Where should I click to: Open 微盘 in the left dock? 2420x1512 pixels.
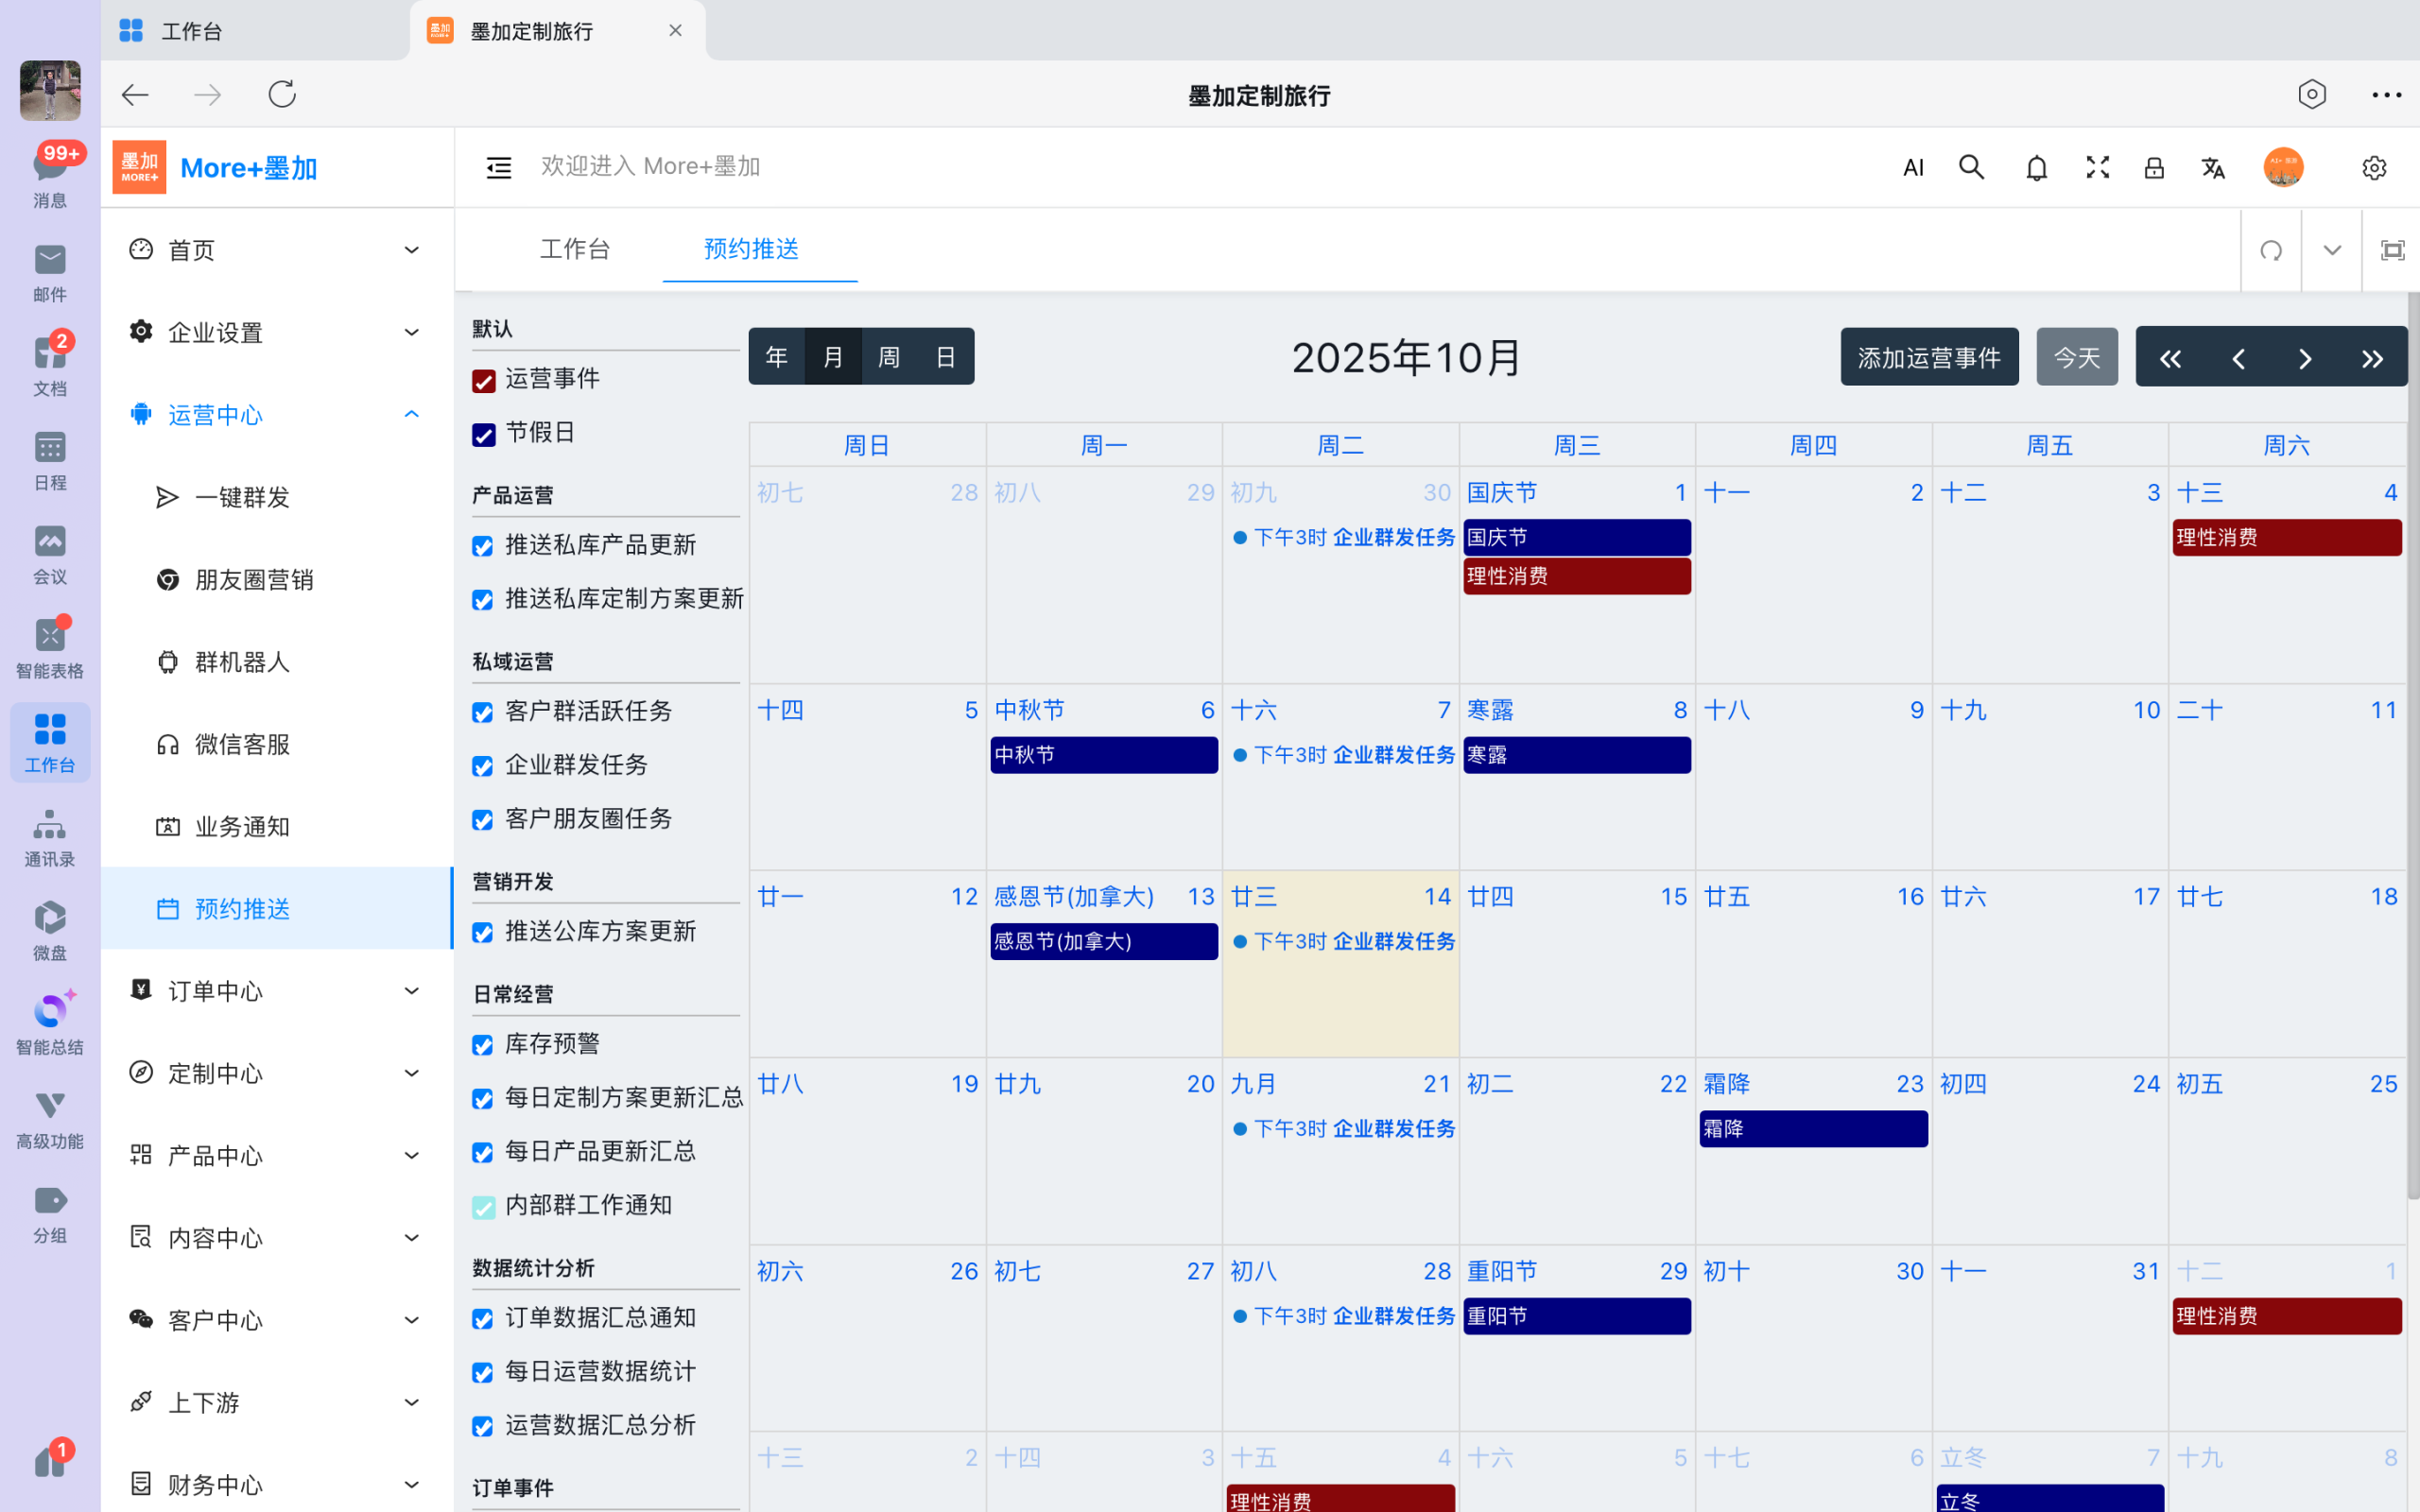(x=50, y=929)
